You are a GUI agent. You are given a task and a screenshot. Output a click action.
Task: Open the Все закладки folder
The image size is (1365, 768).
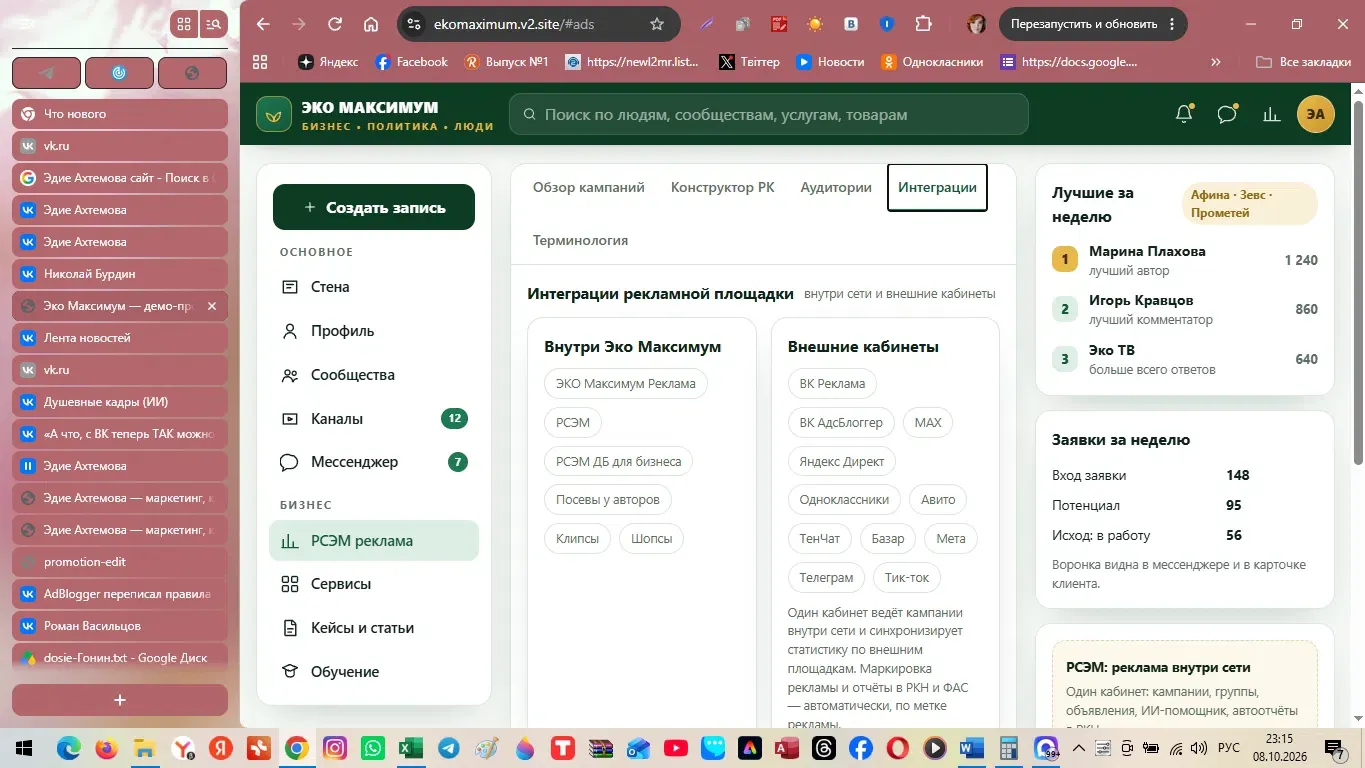tap(1304, 62)
